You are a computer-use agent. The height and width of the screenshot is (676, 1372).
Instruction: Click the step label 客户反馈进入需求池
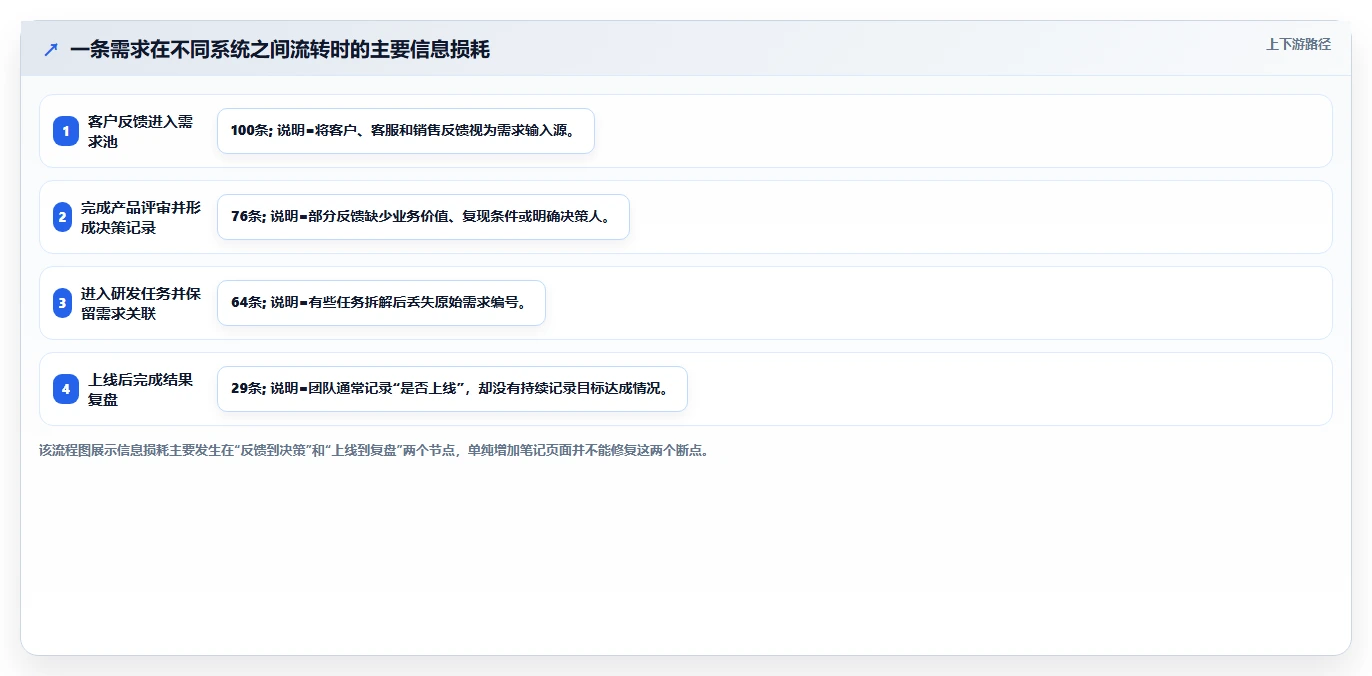[140, 131]
